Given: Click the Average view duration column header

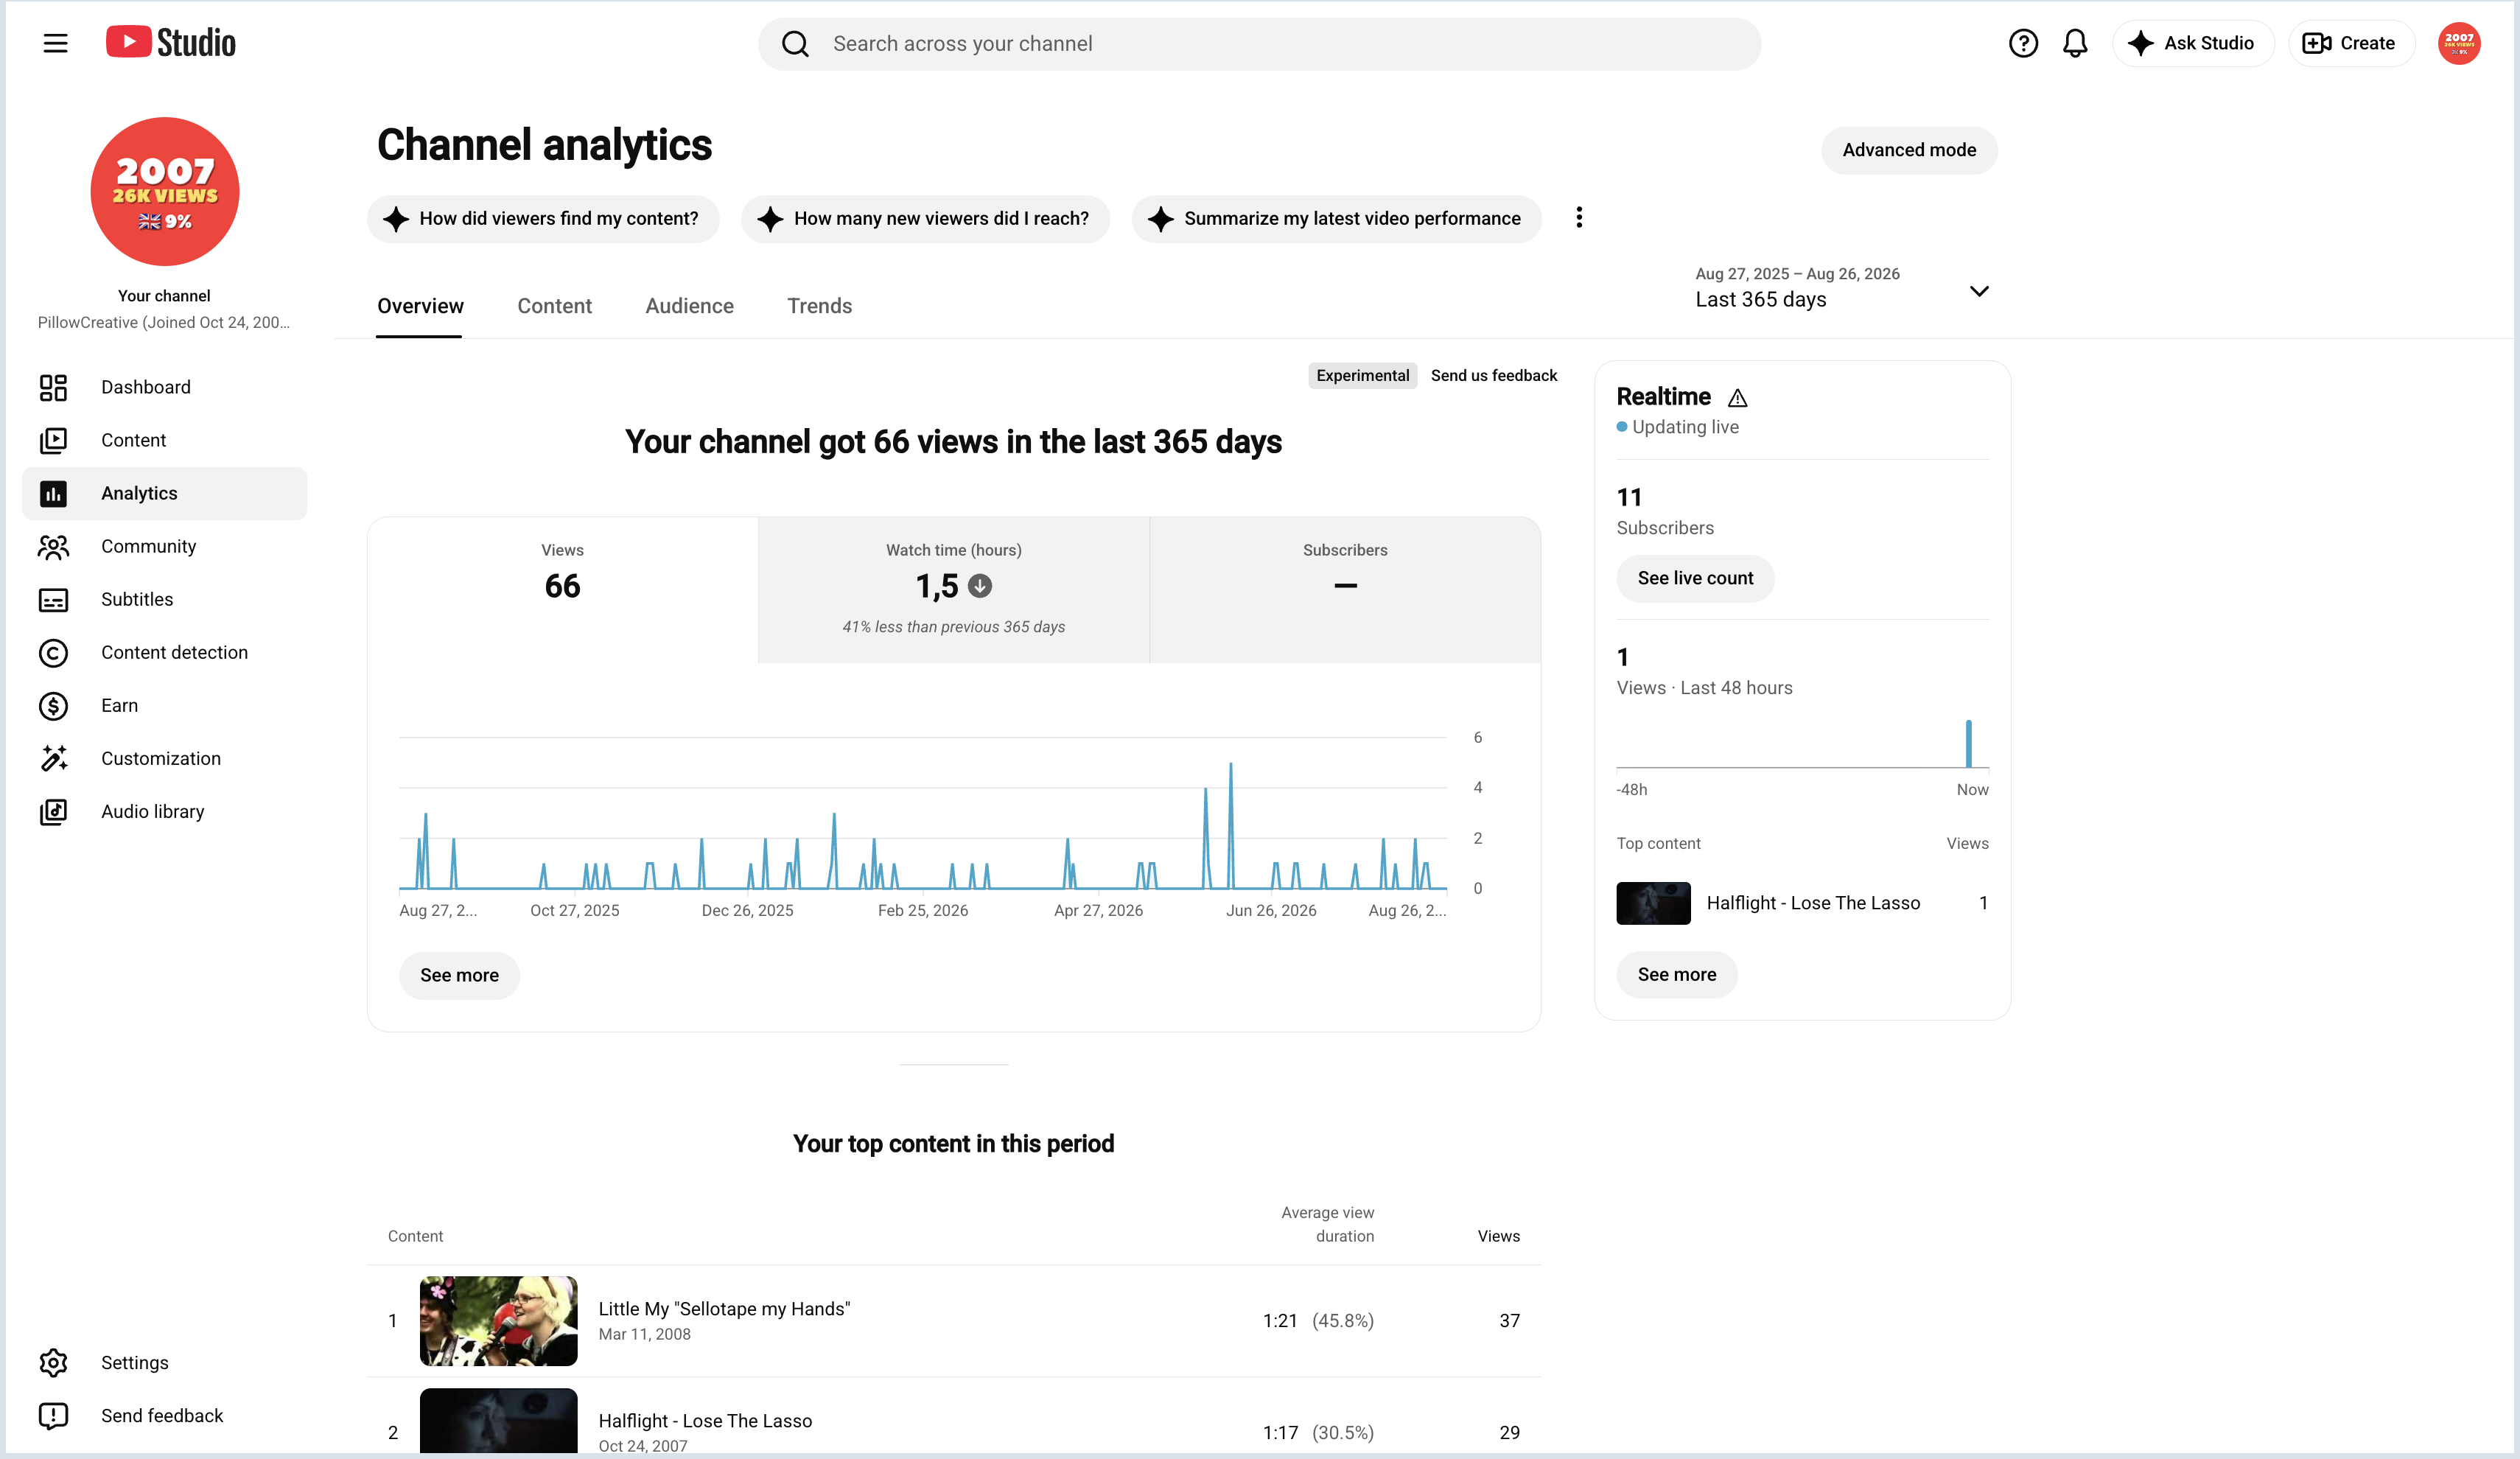Looking at the screenshot, I should coord(1327,1224).
